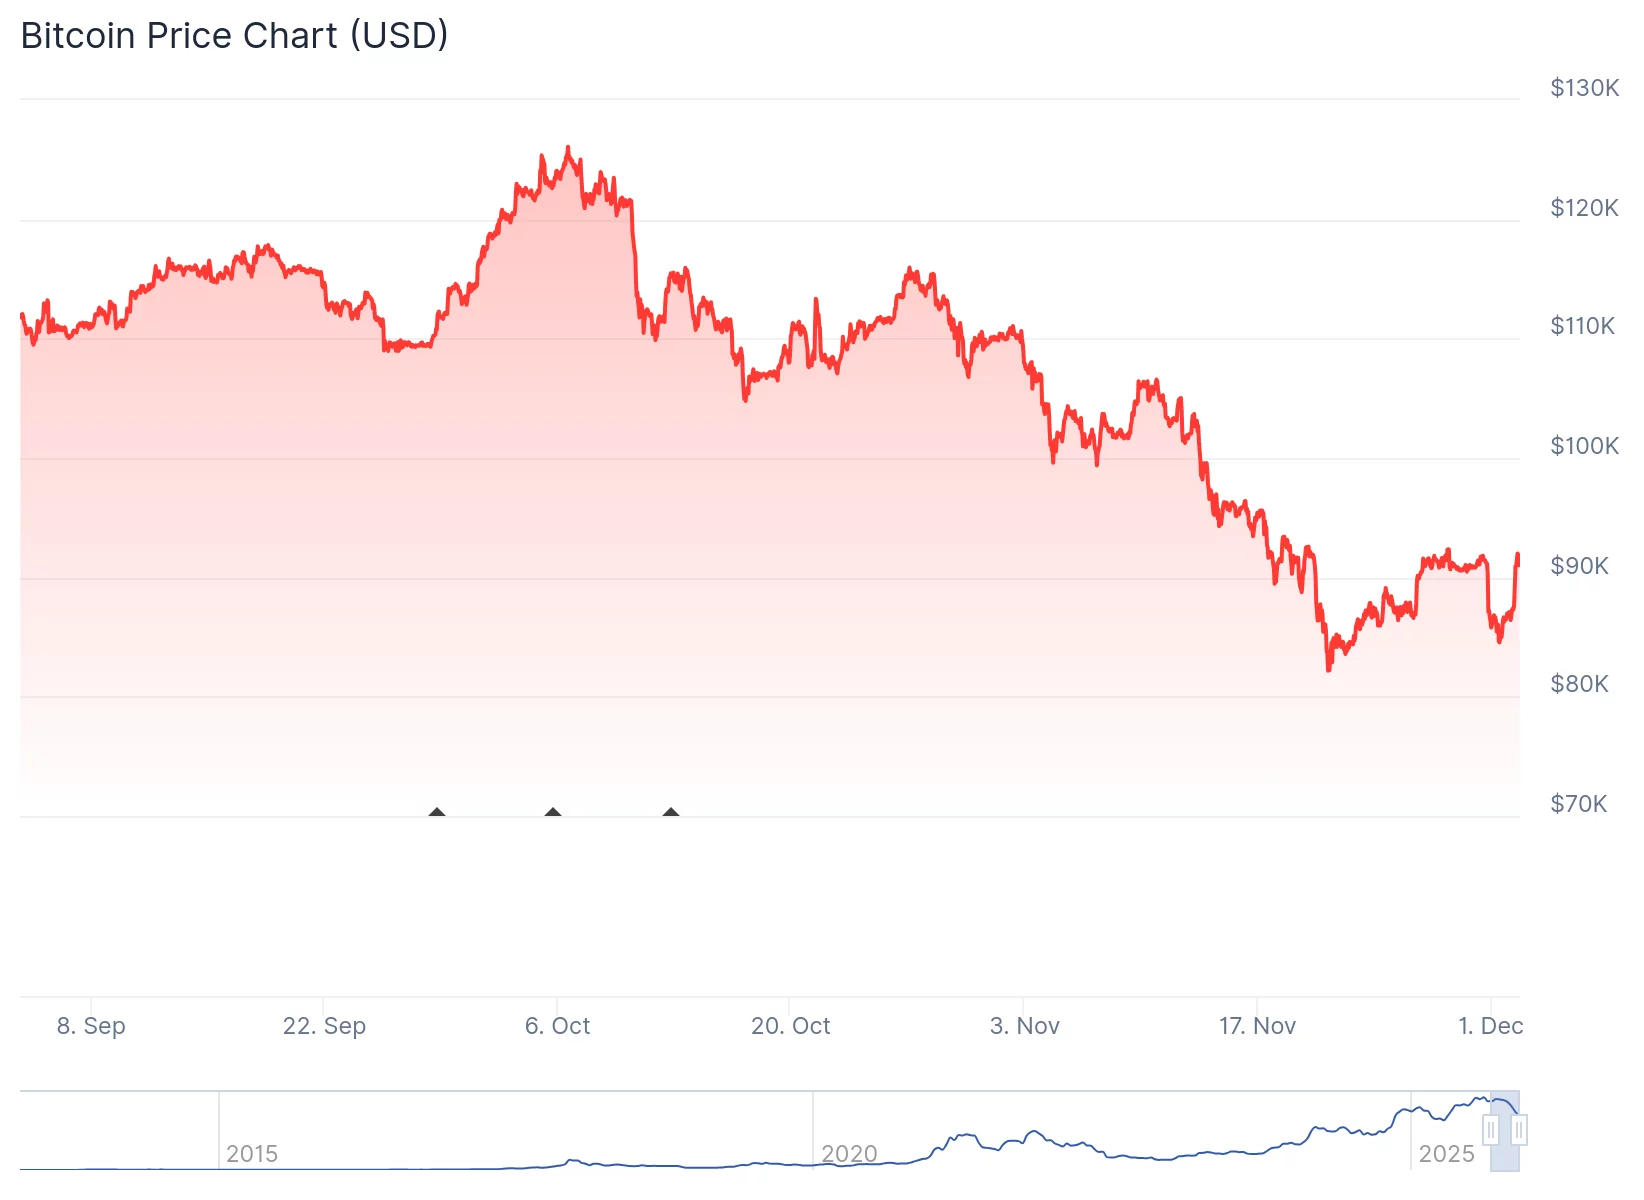Click the '1. Dec' date axis label
The height and width of the screenshot is (1200, 1644).
[x=1490, y=1026]
